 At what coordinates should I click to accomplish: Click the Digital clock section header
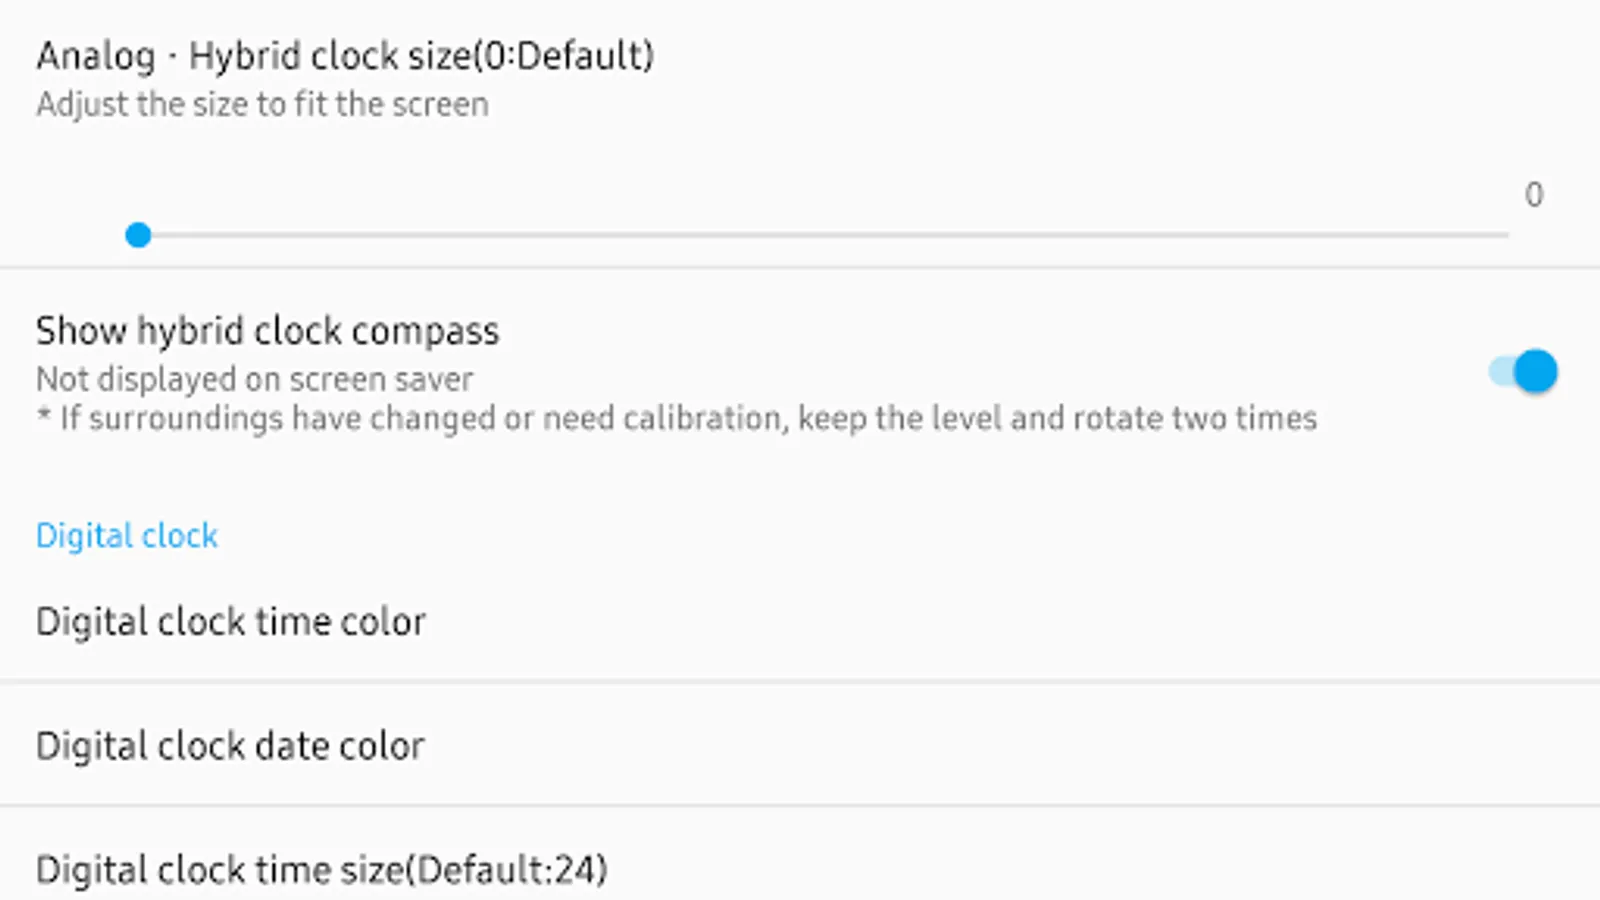click(127, 536)
